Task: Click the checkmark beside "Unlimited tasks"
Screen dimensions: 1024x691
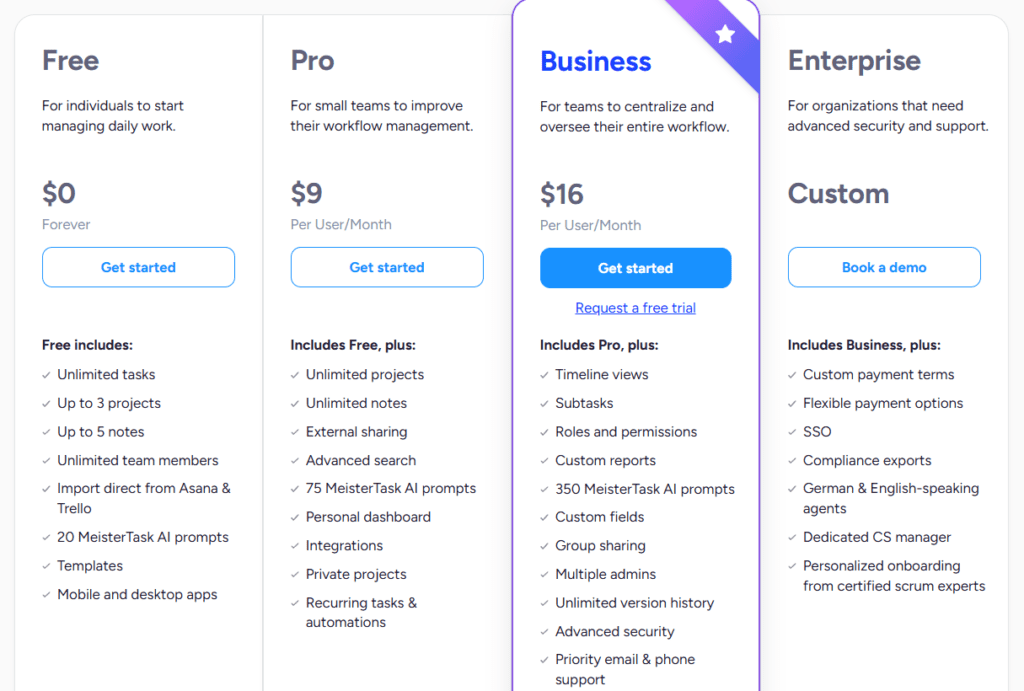Action: point(46,375)
